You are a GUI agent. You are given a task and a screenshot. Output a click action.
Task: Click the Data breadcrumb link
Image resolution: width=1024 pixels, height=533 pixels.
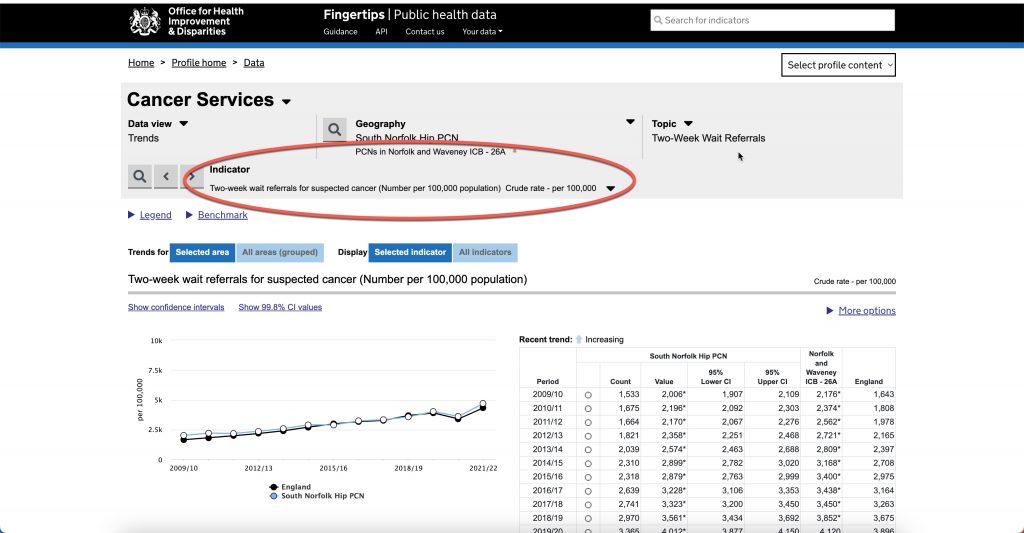(x=254, y=63)
